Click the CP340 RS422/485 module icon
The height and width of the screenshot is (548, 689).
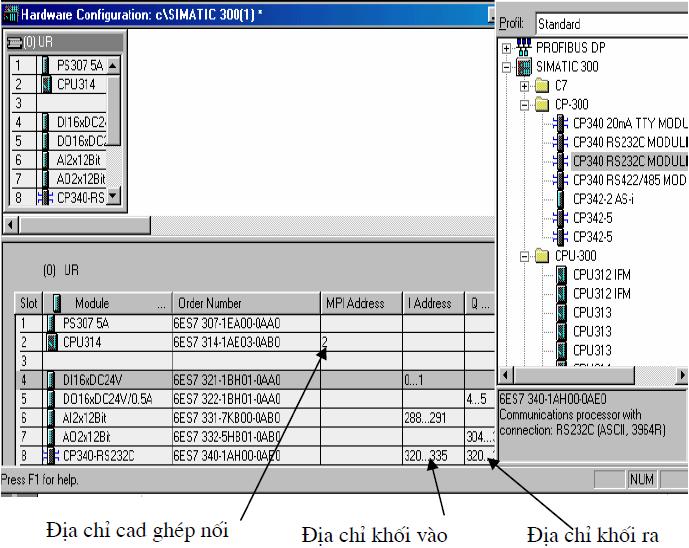point(560,180)
